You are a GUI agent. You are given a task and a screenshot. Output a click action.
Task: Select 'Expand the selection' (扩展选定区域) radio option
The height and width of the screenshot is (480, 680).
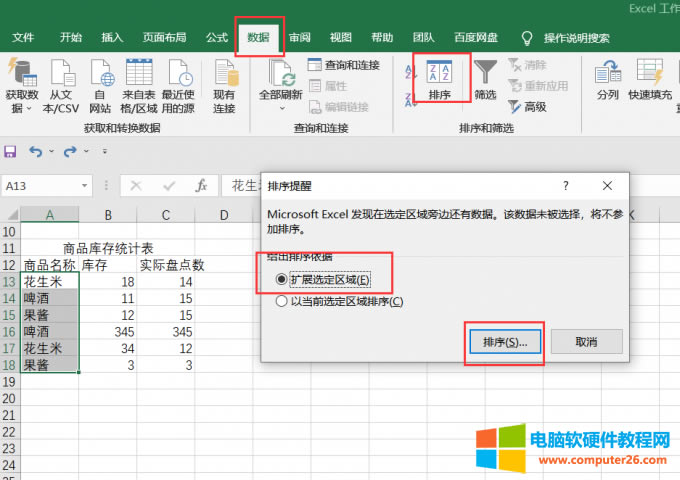tap(283, 280)
